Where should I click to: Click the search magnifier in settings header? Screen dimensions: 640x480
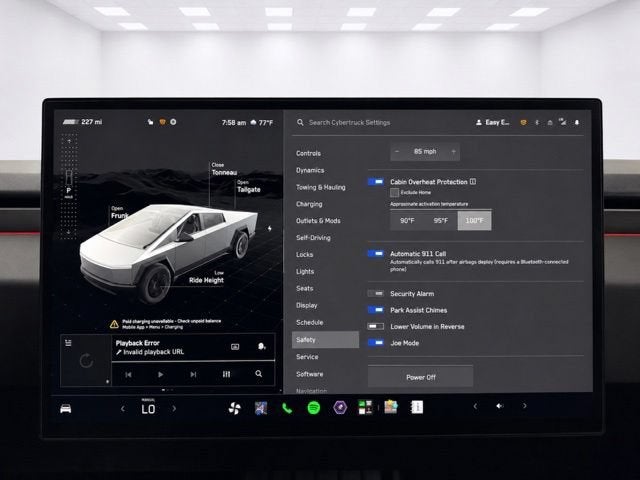tap(300, 122)
